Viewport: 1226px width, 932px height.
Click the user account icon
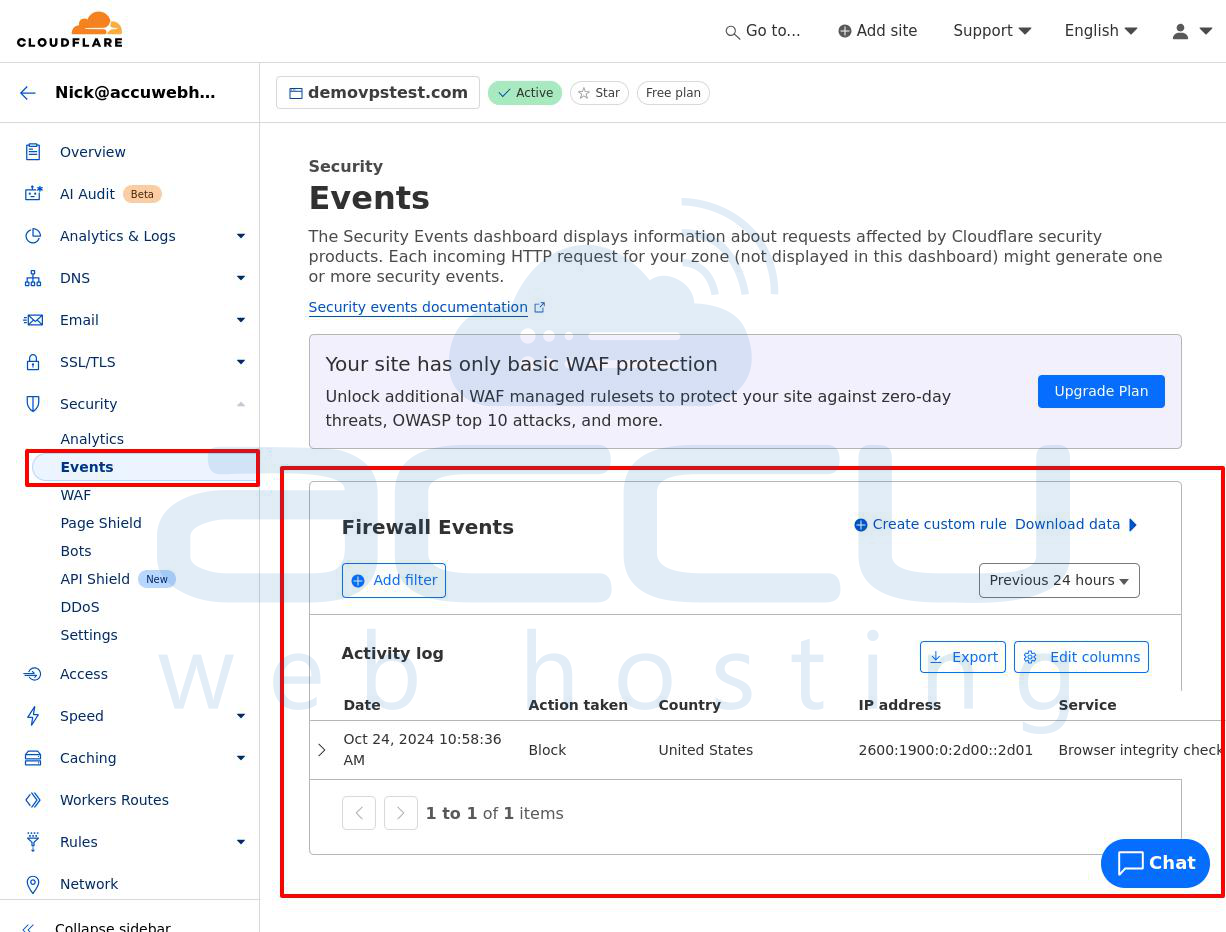click(x=1180, y=31)
